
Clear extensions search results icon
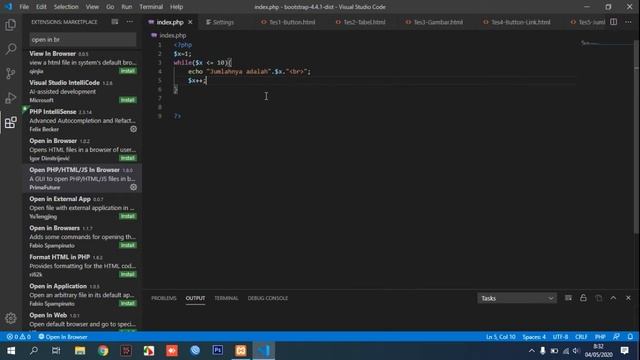coord(115,22)
